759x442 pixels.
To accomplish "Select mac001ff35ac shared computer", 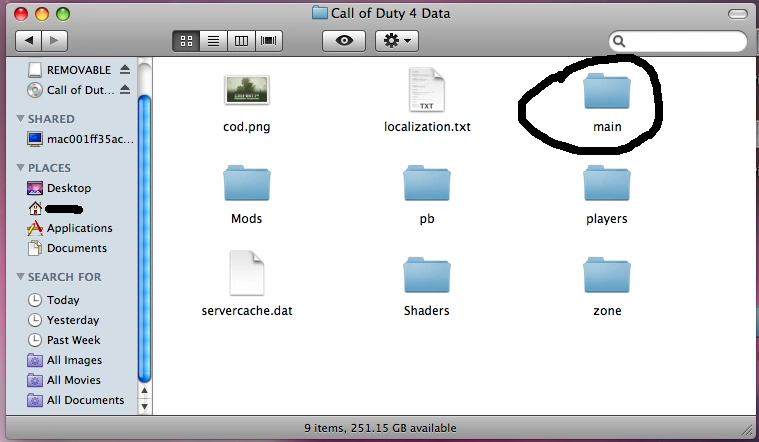I will 80,139.
